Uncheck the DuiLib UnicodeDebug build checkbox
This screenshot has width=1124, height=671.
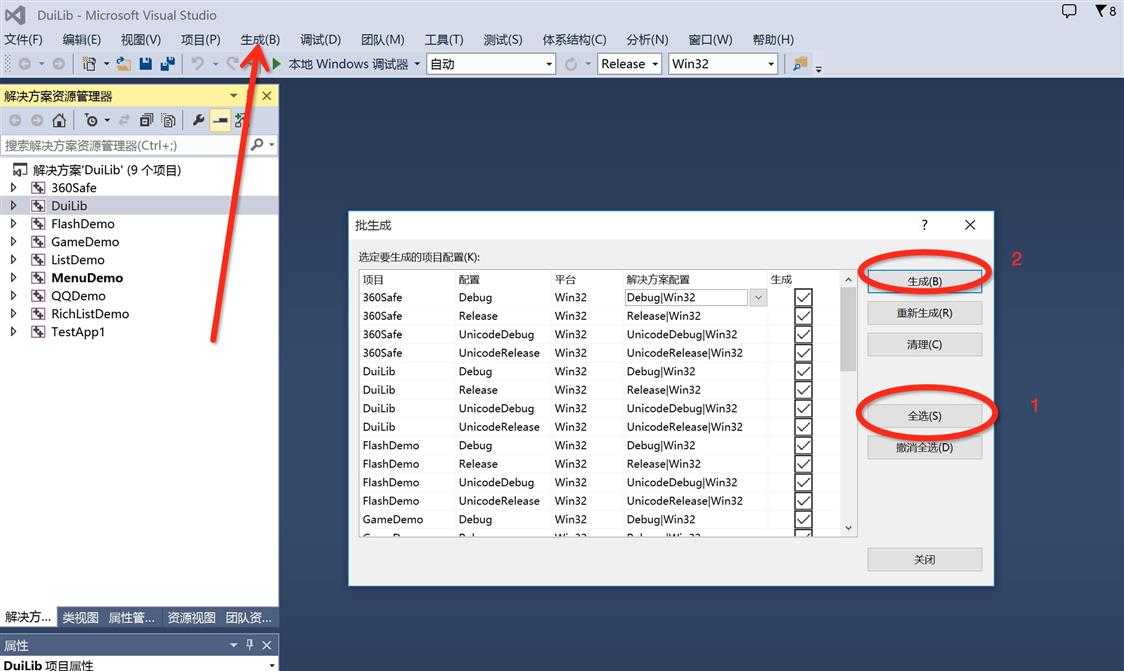(x=804, y=409)
